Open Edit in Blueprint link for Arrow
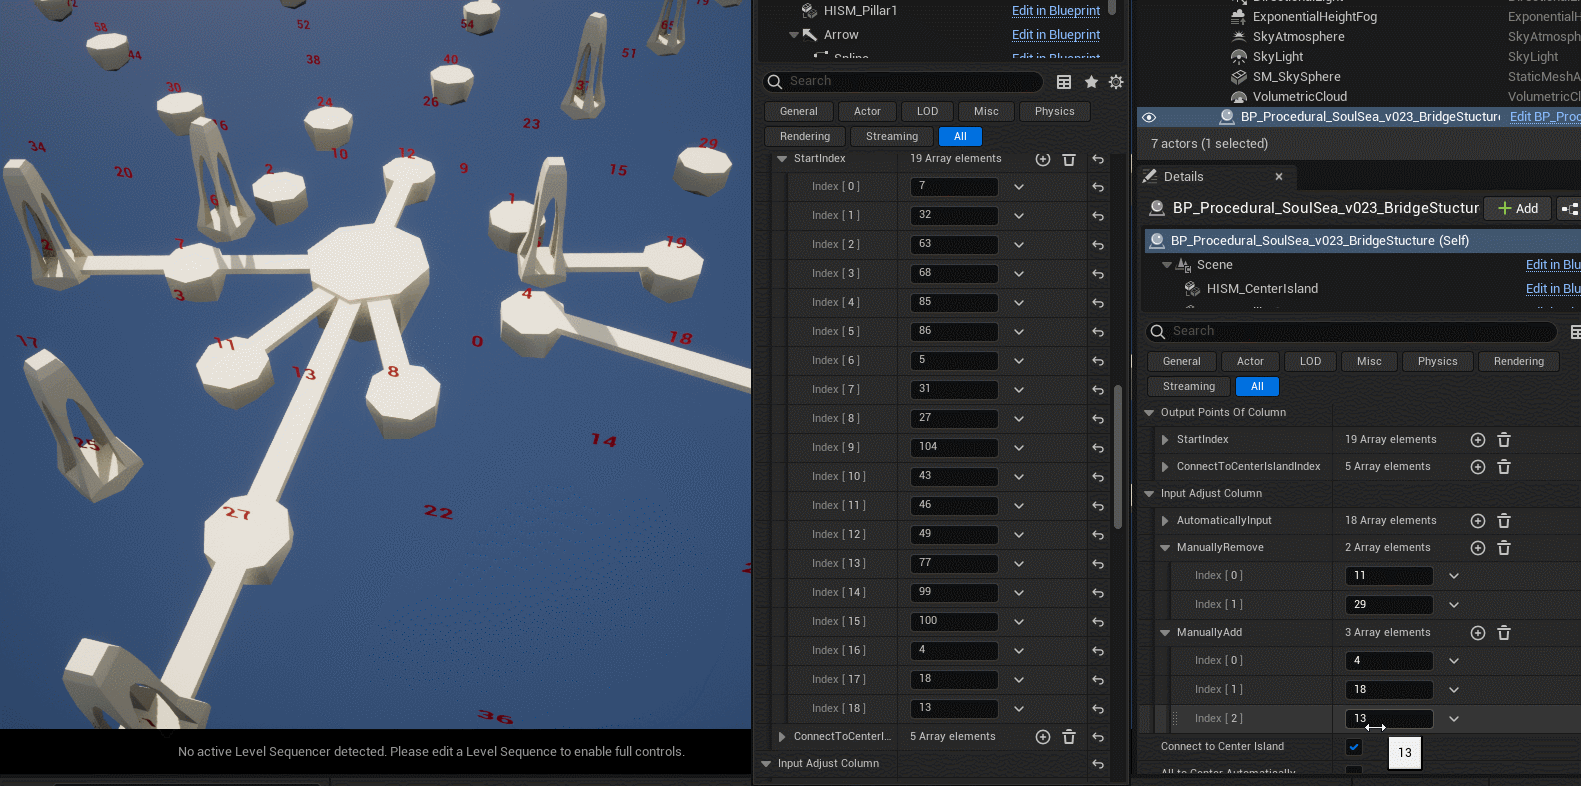This screenshot has width=1581, height=786. (x=1056, y=35)
